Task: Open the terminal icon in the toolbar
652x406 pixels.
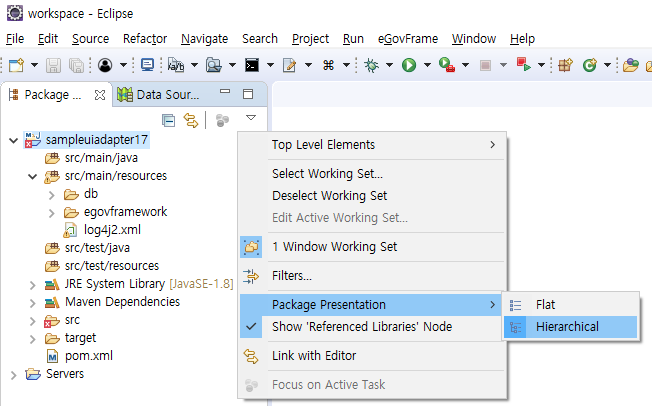Action: [253, 65]
